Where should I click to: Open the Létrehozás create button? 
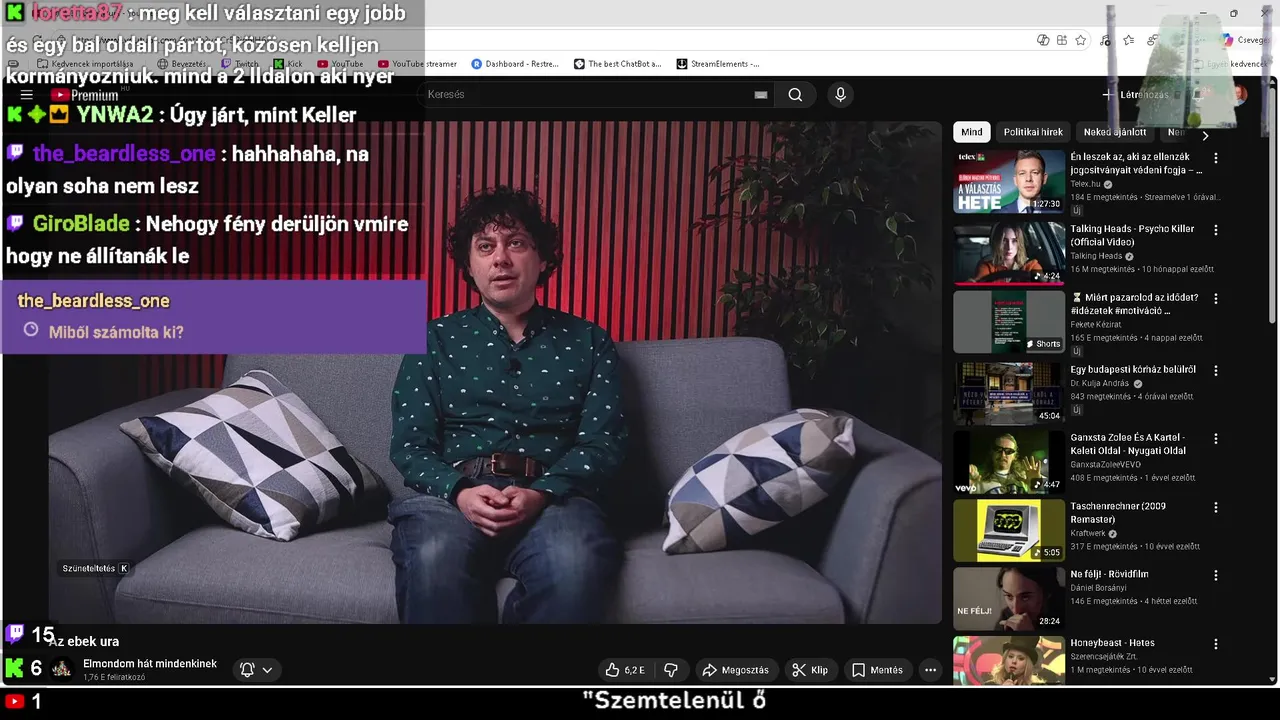pyautogui.click(x=1135, y=95)
